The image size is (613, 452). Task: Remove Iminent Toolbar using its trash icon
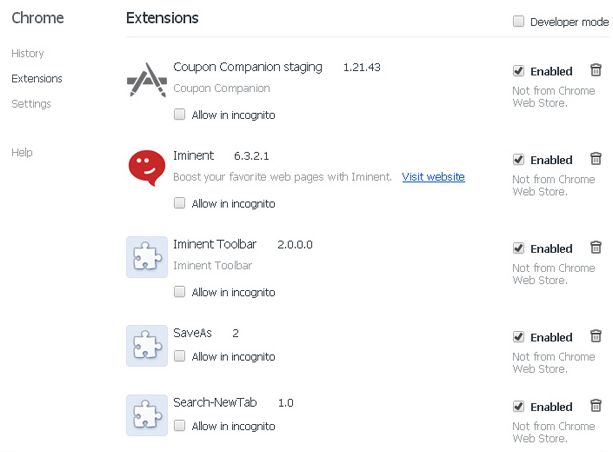point(596,248)
